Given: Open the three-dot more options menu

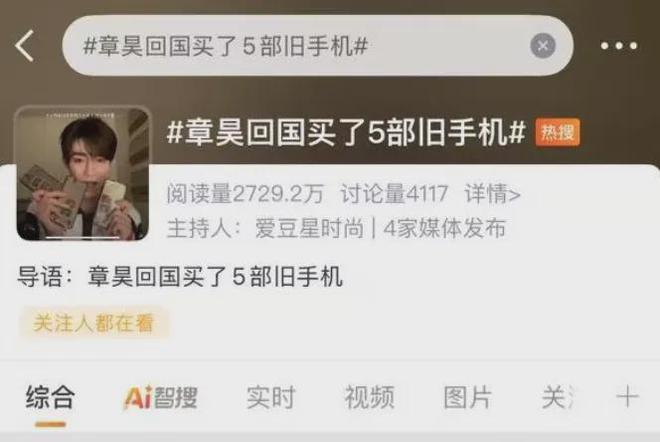Looking at the screenshot, I should click(x=619, y=45).
